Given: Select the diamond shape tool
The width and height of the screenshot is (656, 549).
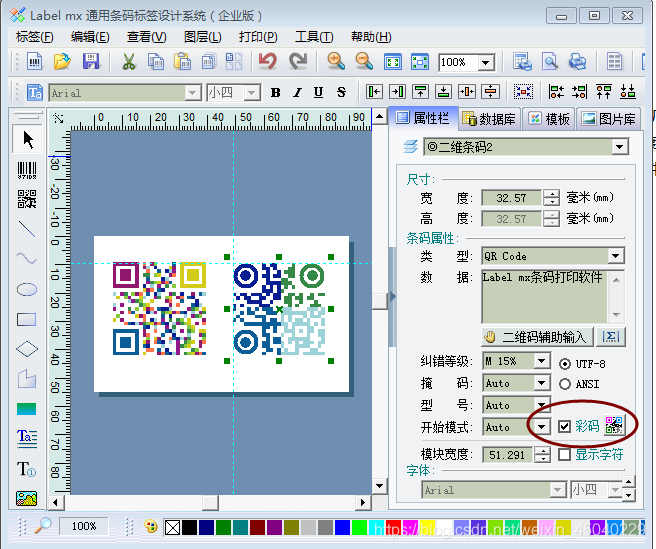Looking at the screenshot, I should click(x=27, y=349).
